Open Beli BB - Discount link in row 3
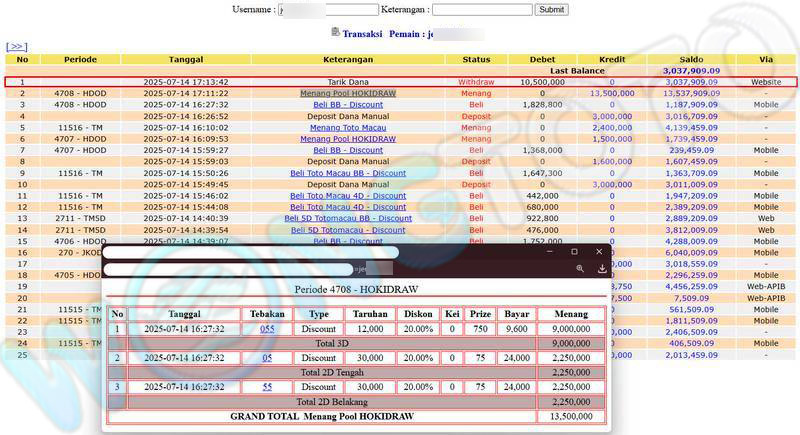Viewport: 800px width, 435px height. click(348, 104)
